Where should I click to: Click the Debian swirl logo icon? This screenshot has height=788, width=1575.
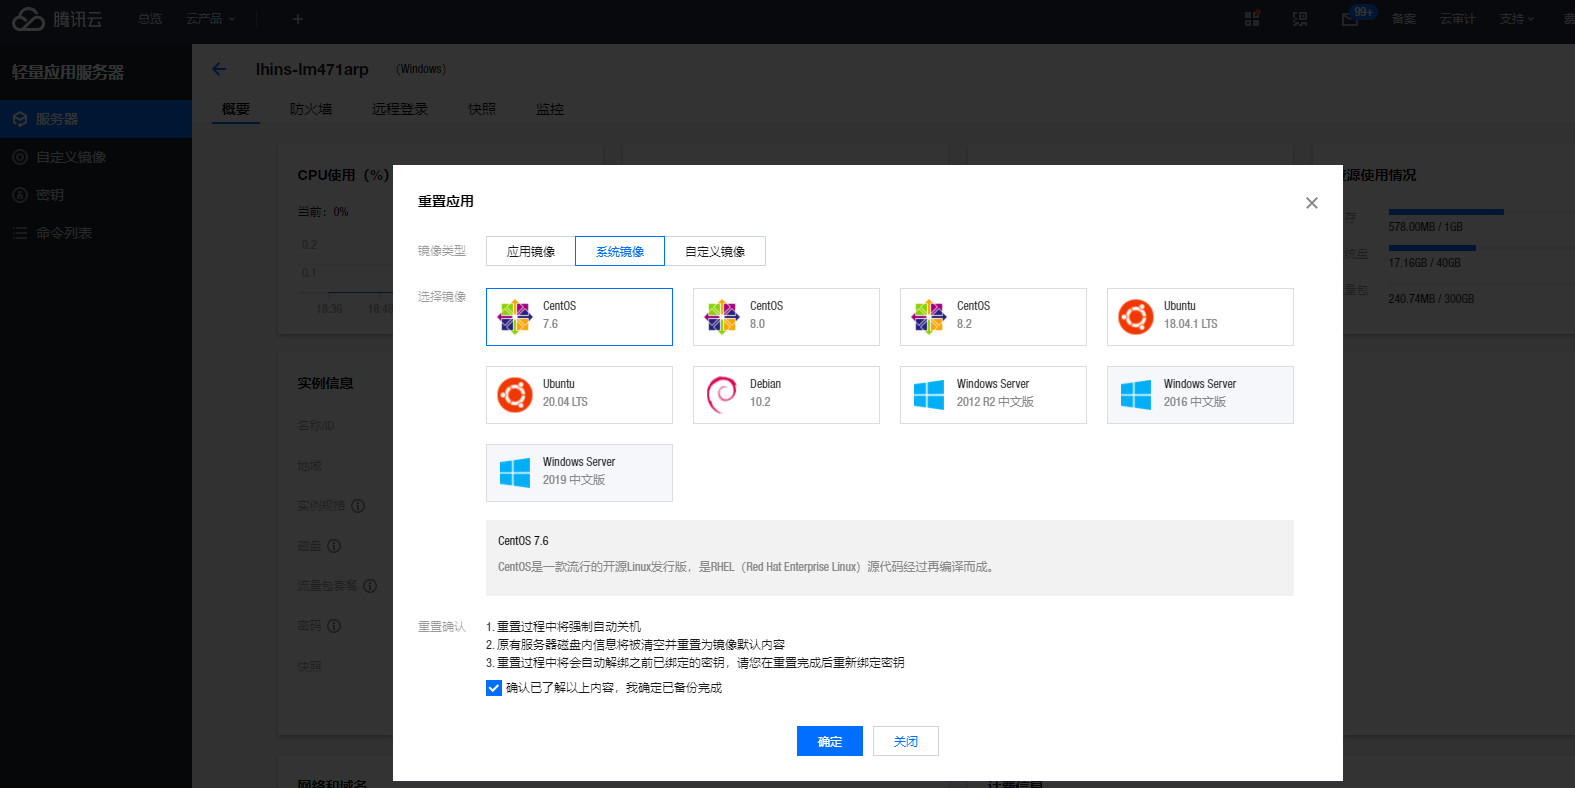coord(722,395)
